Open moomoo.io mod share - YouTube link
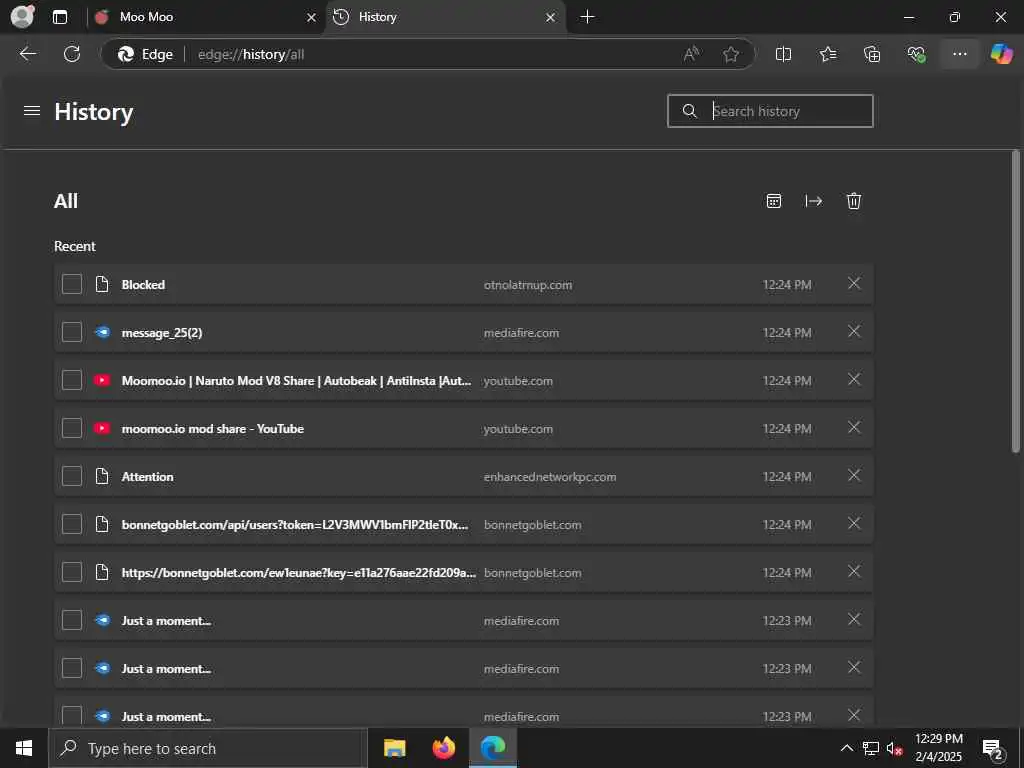1024x768 pixels. [213, 429]
